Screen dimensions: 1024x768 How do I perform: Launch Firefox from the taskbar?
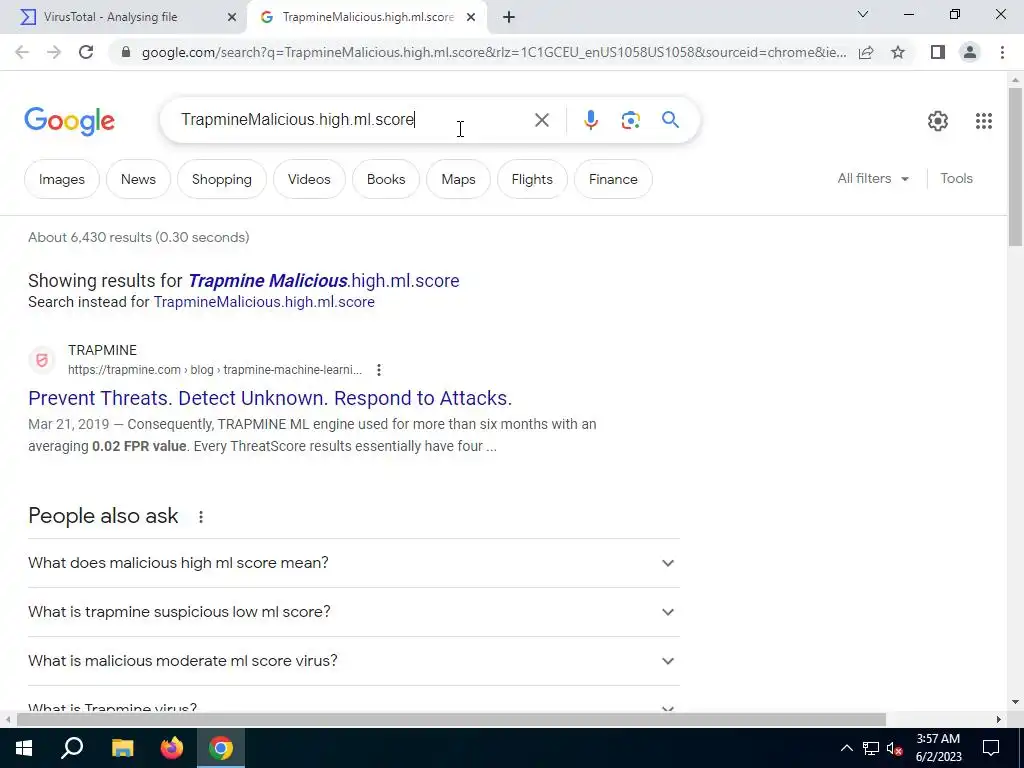[x=172, y=748]
